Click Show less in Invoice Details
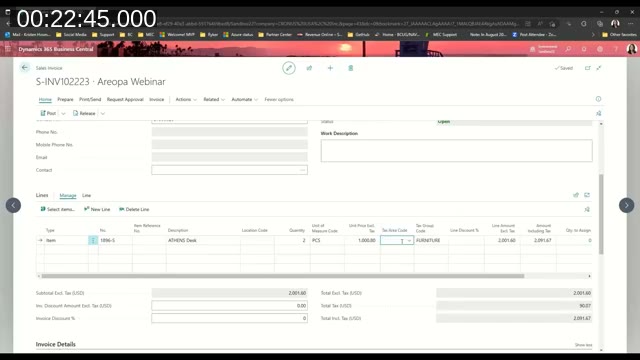Viewport: 640px width, 360px height. pyautogui.click(x=583, y=345)
